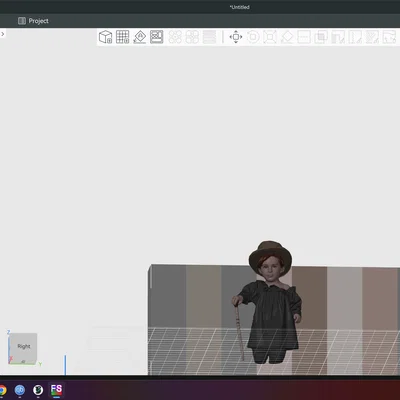Click the diamond text label toolbar icon
The width and height of the screenshot is (400, 400).
(140, 37)
